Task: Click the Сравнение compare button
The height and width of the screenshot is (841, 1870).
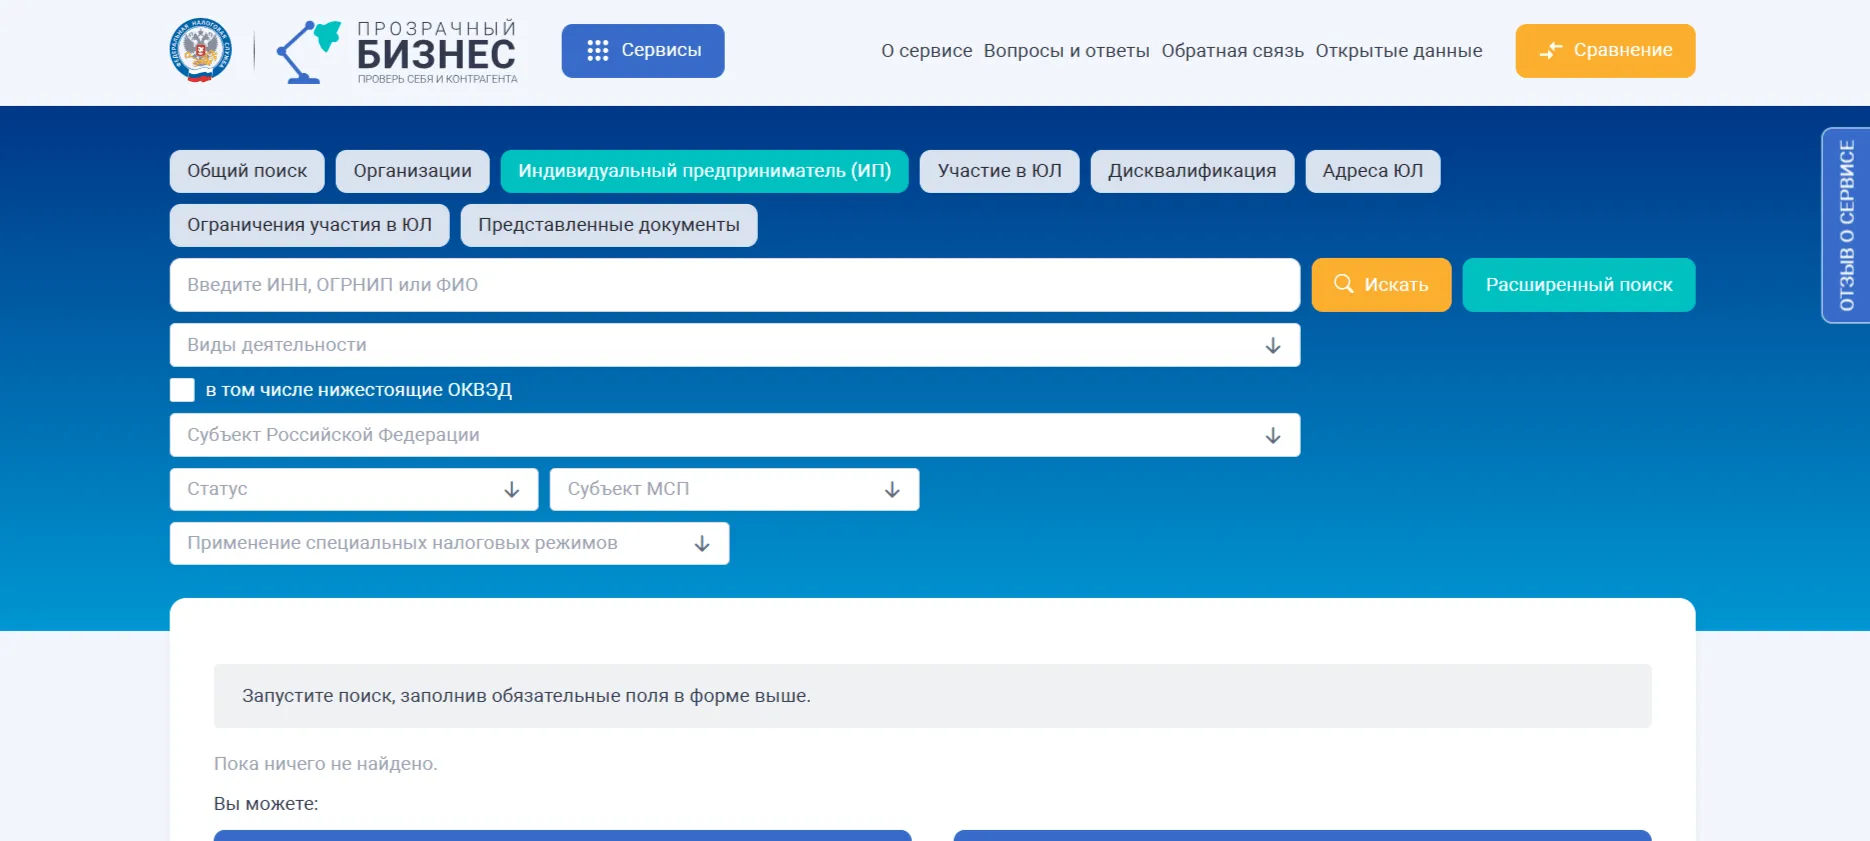Action: [x=1605, y=51]
